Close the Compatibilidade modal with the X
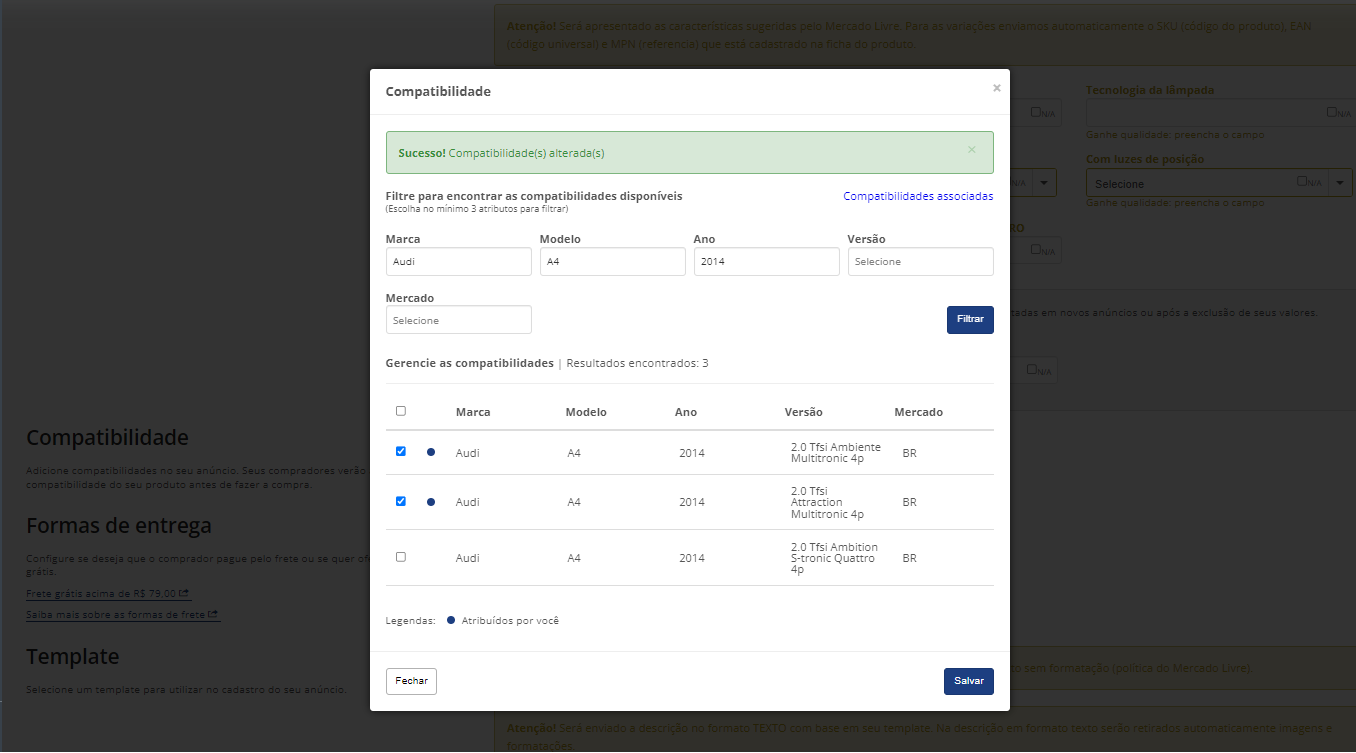Viewport: 1356px width, 753px height. pos(996,88)
